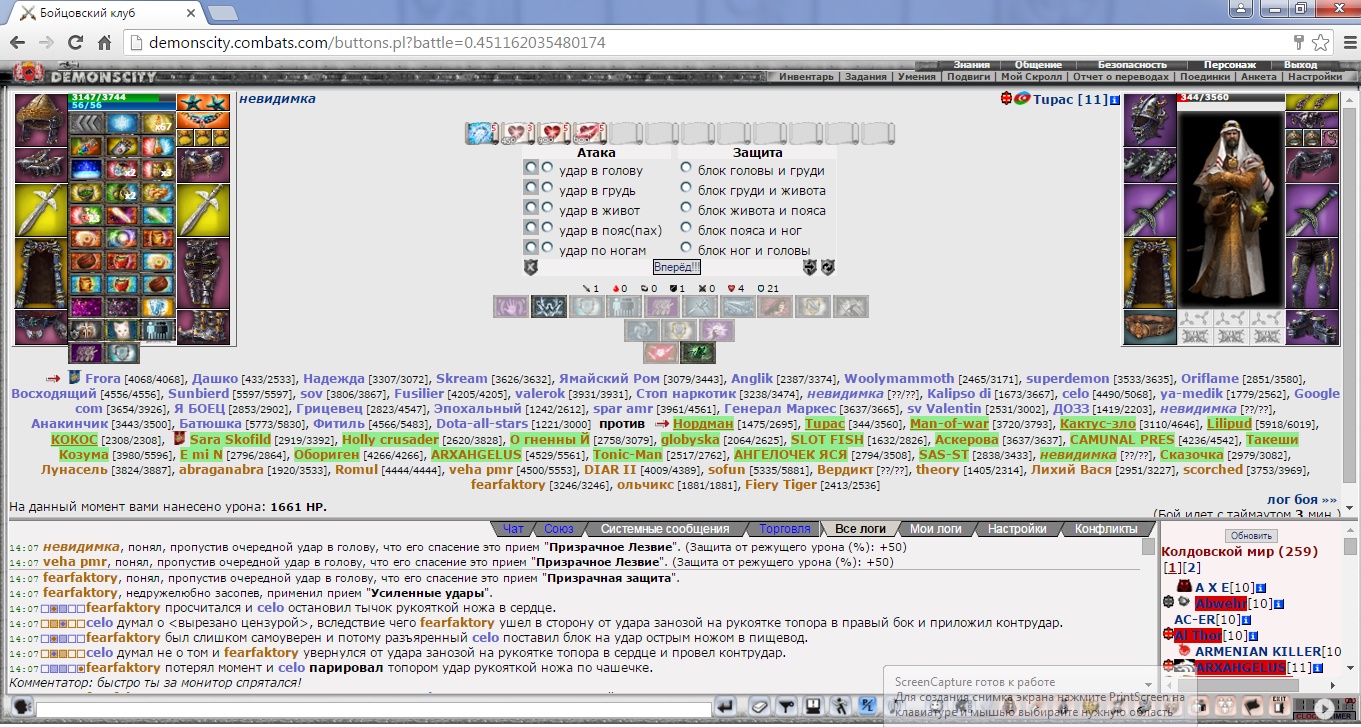The image size is (1361, 727).
Task: Switch to the Мои логи tab
Action: coord(936,529)
